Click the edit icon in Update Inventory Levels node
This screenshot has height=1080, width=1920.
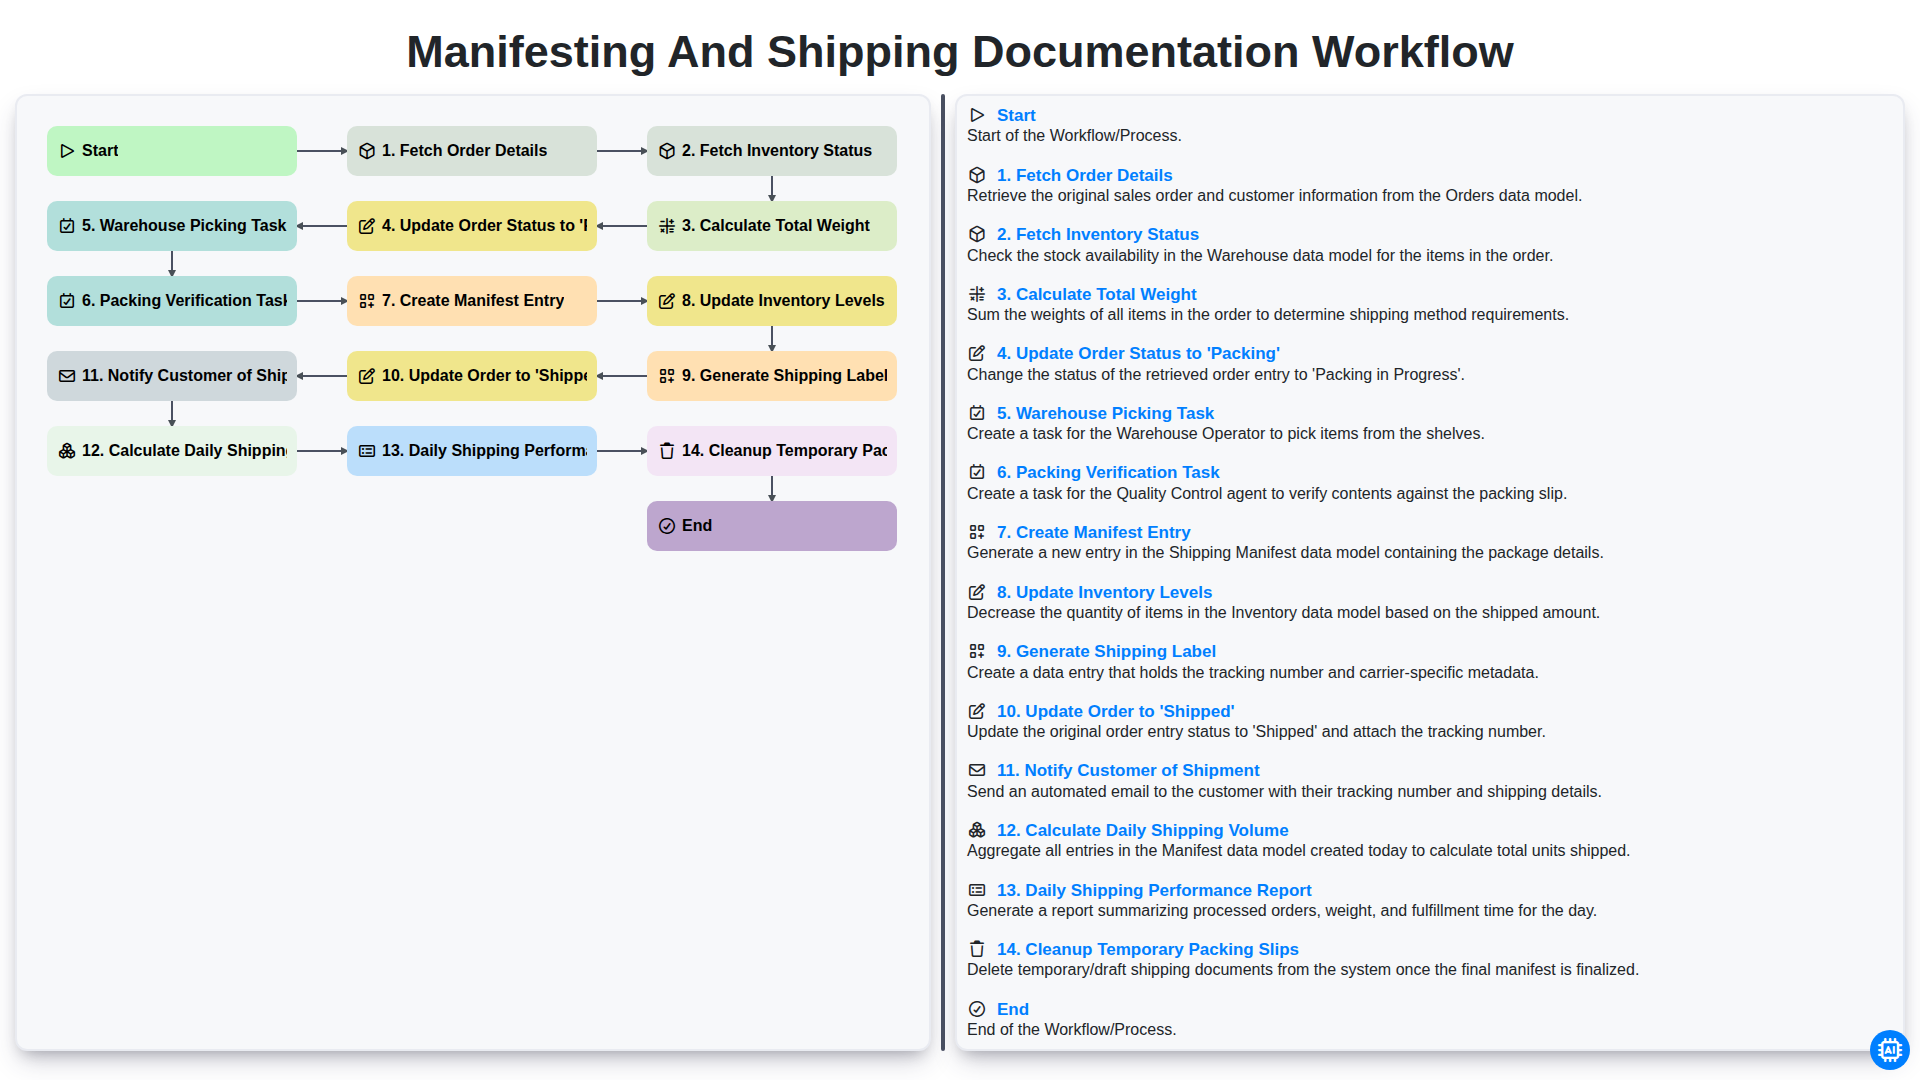[667, 301]
